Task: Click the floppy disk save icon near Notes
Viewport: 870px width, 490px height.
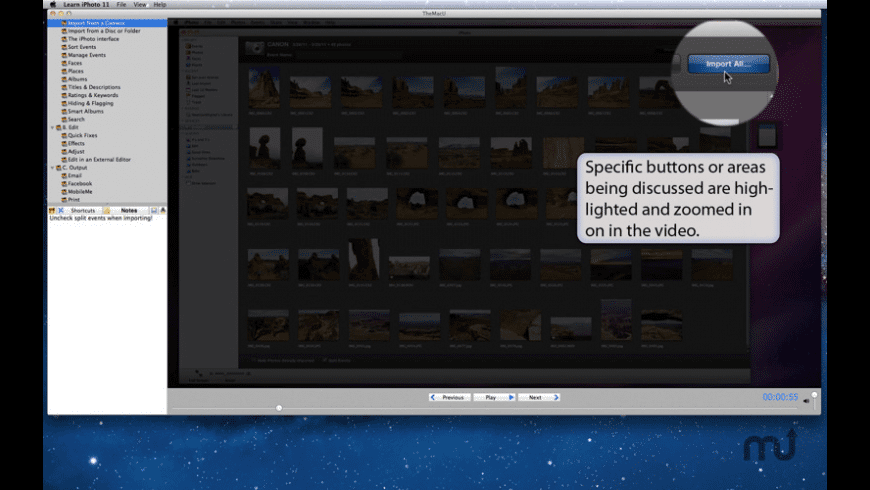Action: click(154, 210)
